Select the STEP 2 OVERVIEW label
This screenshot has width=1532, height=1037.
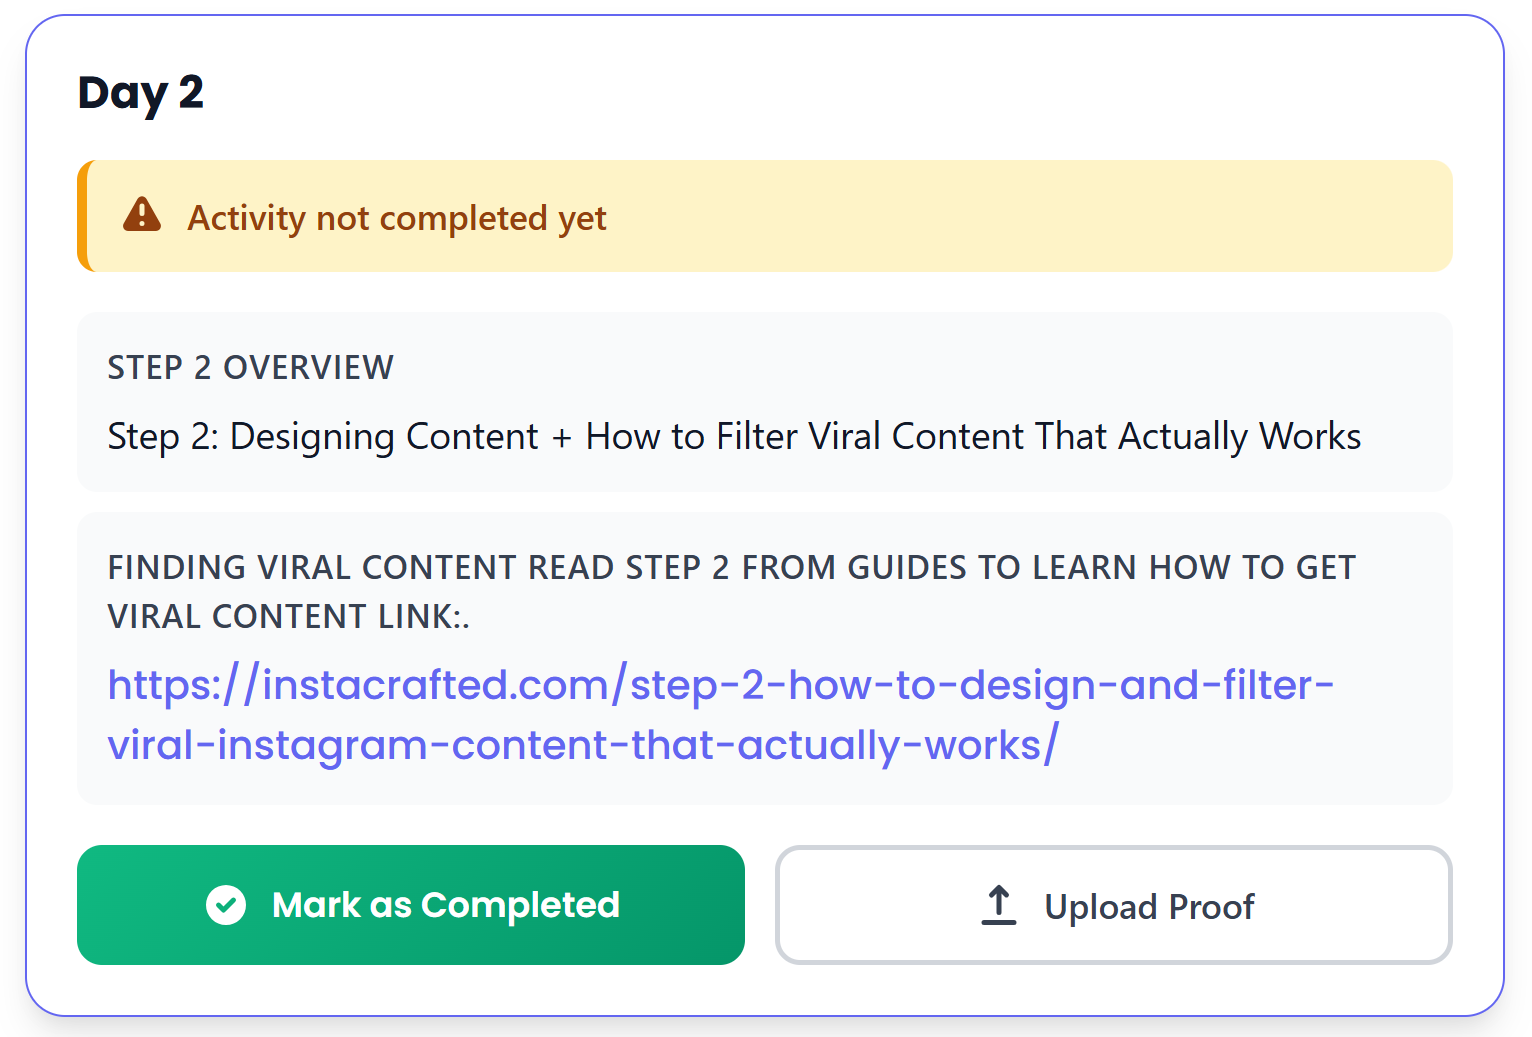click(249, 367)
